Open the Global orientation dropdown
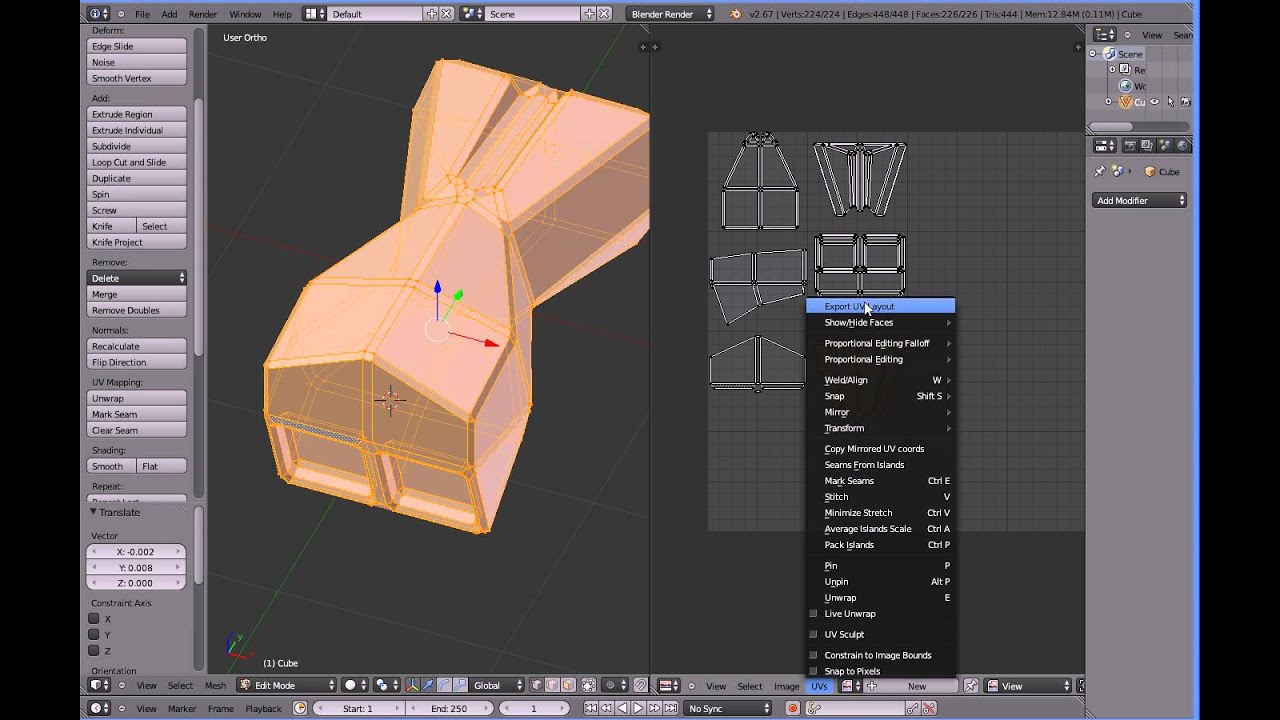The height and width of the screenshot is (720, 1280). click(x=498, y=685)
